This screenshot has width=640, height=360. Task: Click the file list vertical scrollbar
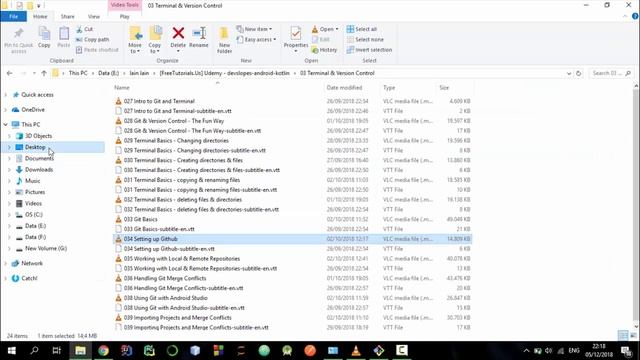[636, 204]
